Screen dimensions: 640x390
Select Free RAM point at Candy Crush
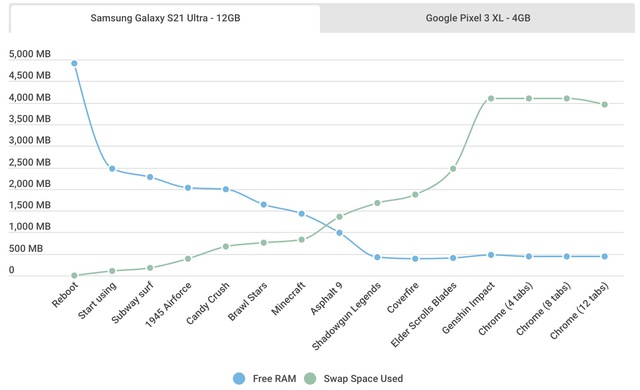click(226, 189)
